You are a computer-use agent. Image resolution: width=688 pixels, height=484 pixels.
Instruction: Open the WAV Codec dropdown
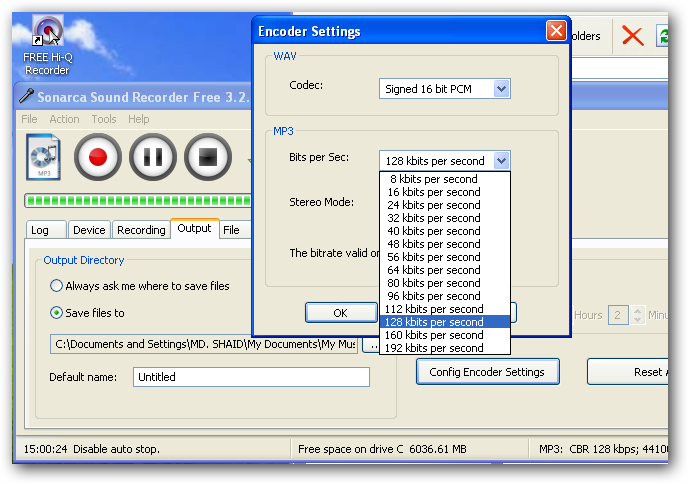pos(444,89)
